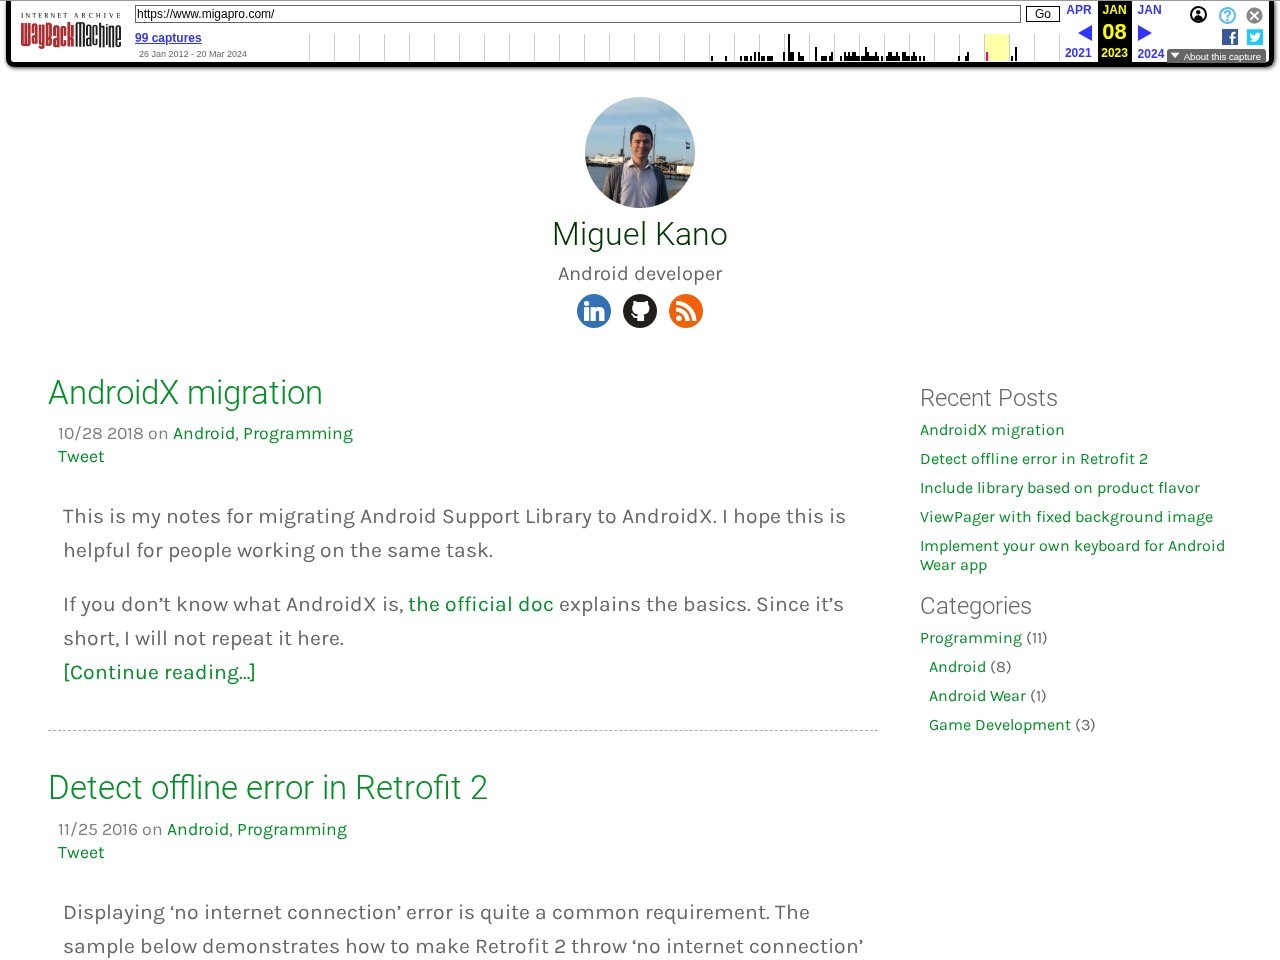1280x960 pixels.
Task: Open the LinkedIn profile icon
Action: pyautogui.click(x=594, y=311)
